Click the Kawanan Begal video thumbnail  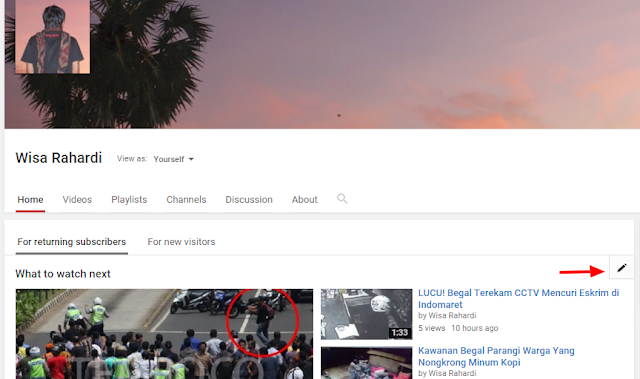[x=367, y=363]
